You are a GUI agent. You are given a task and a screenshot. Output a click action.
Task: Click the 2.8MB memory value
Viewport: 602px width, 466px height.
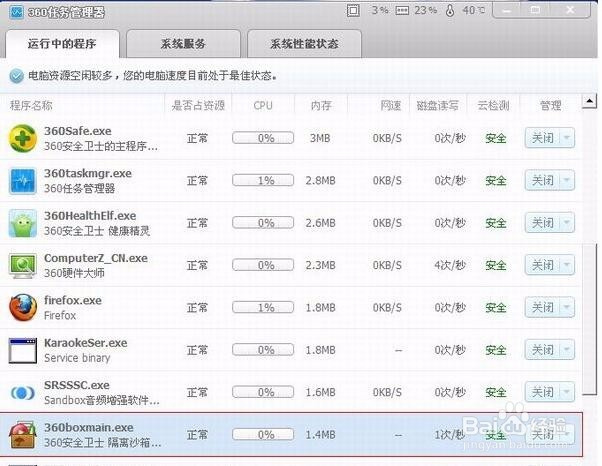321,180
